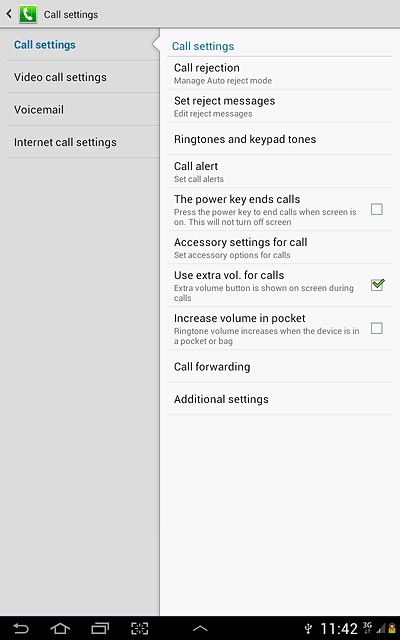Open Call rejection settings
Image resolution: width=400 pixels, height=640 pixels.
280,73
